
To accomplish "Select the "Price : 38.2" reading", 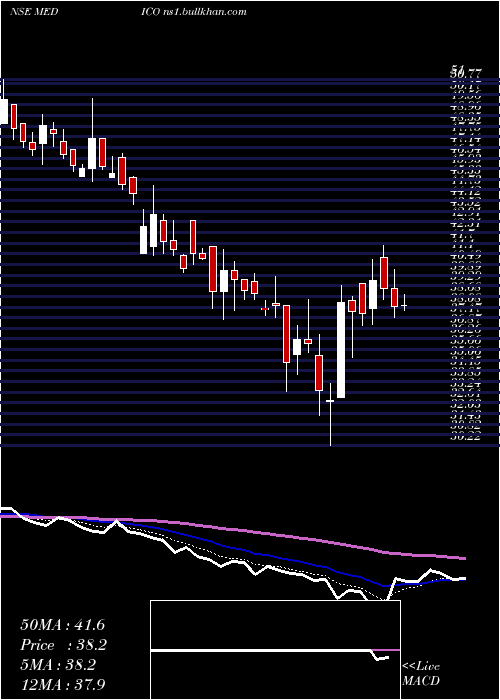I will tap(62, 645).
